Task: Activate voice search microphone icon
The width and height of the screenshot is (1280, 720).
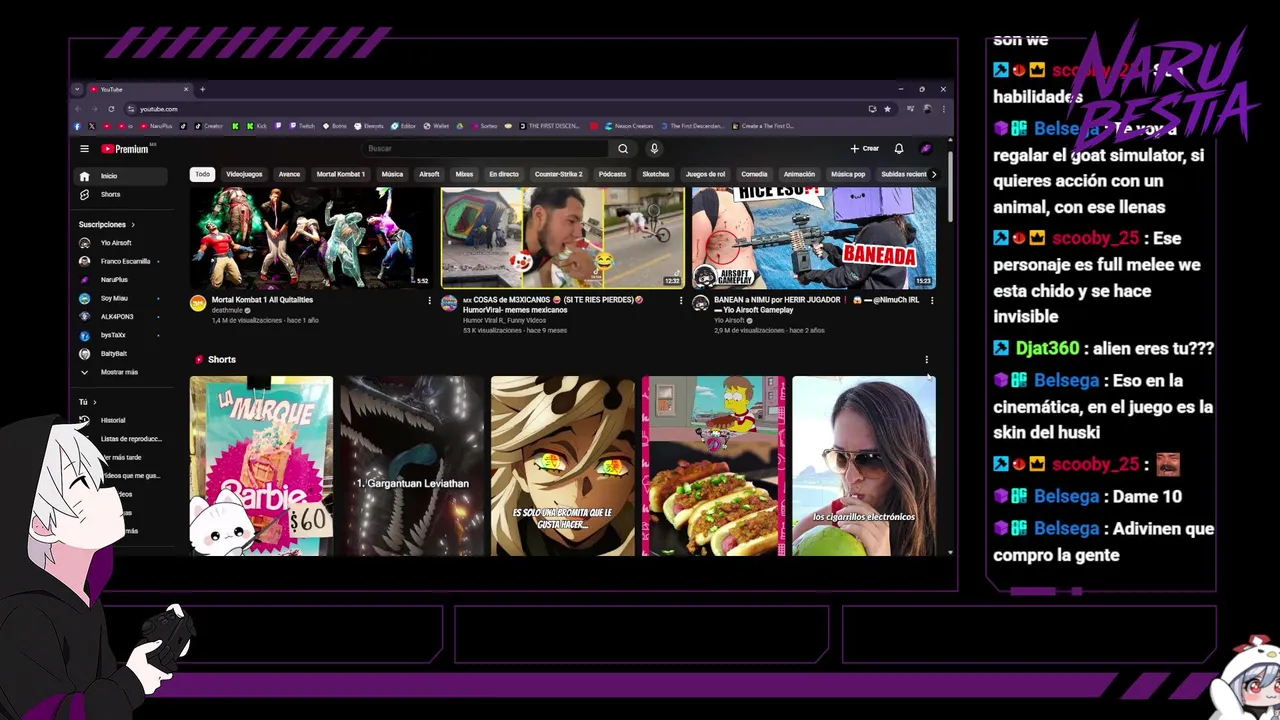Action: tap(654, 149)
